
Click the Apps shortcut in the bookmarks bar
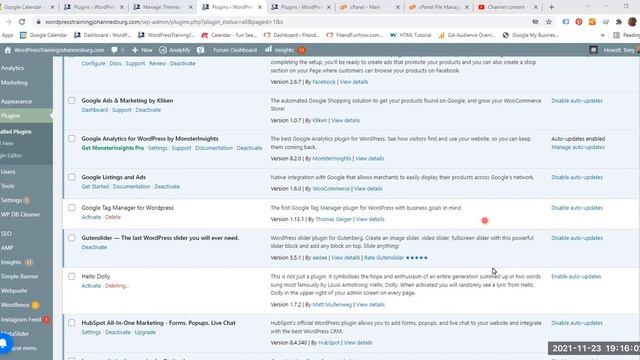point(7,35)
